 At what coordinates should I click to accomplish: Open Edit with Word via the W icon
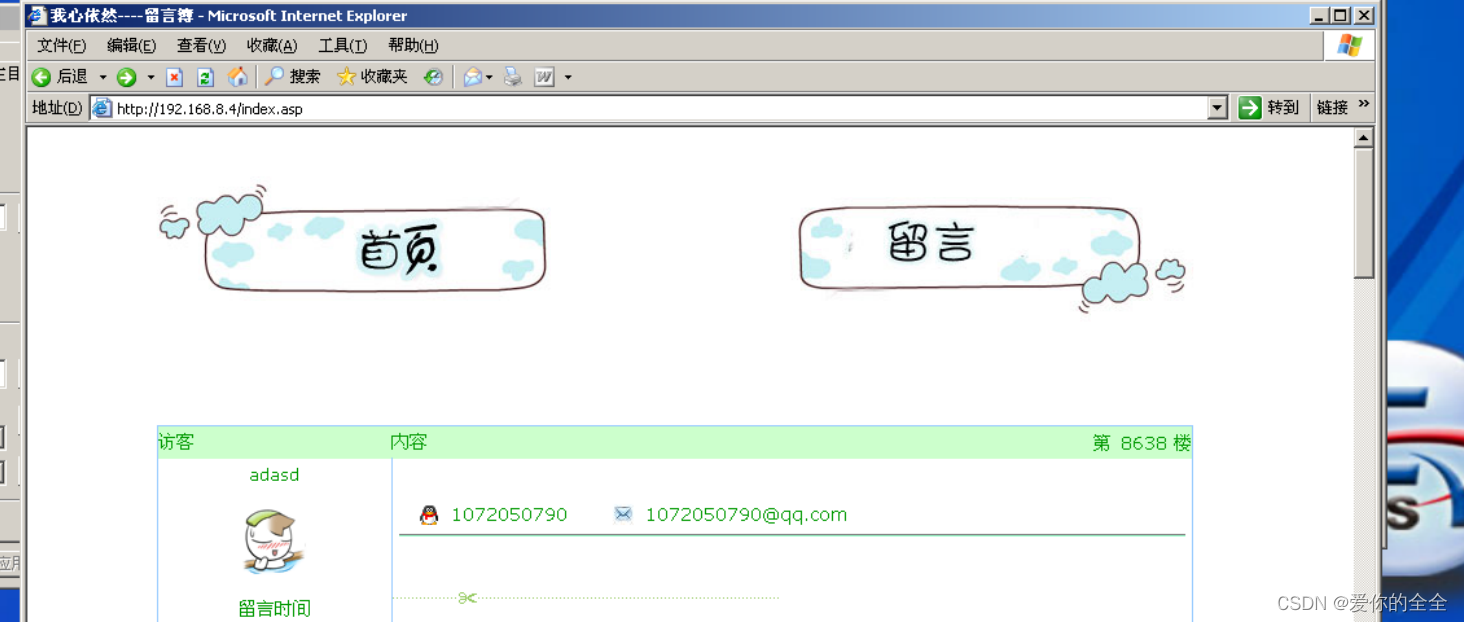click(x=543, y=77)
